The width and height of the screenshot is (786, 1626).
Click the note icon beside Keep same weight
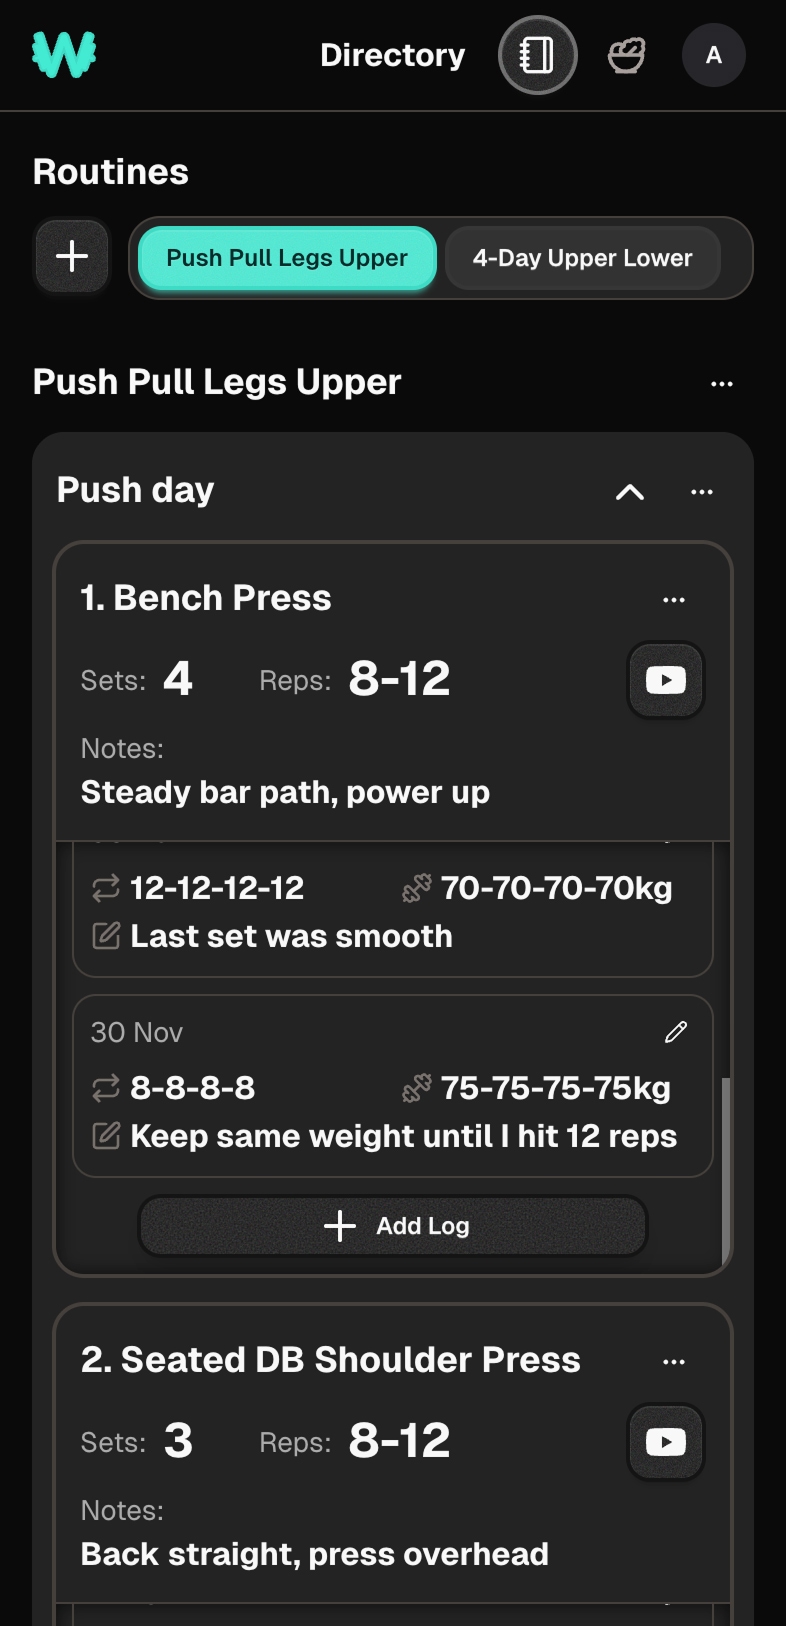point(105,1135)
